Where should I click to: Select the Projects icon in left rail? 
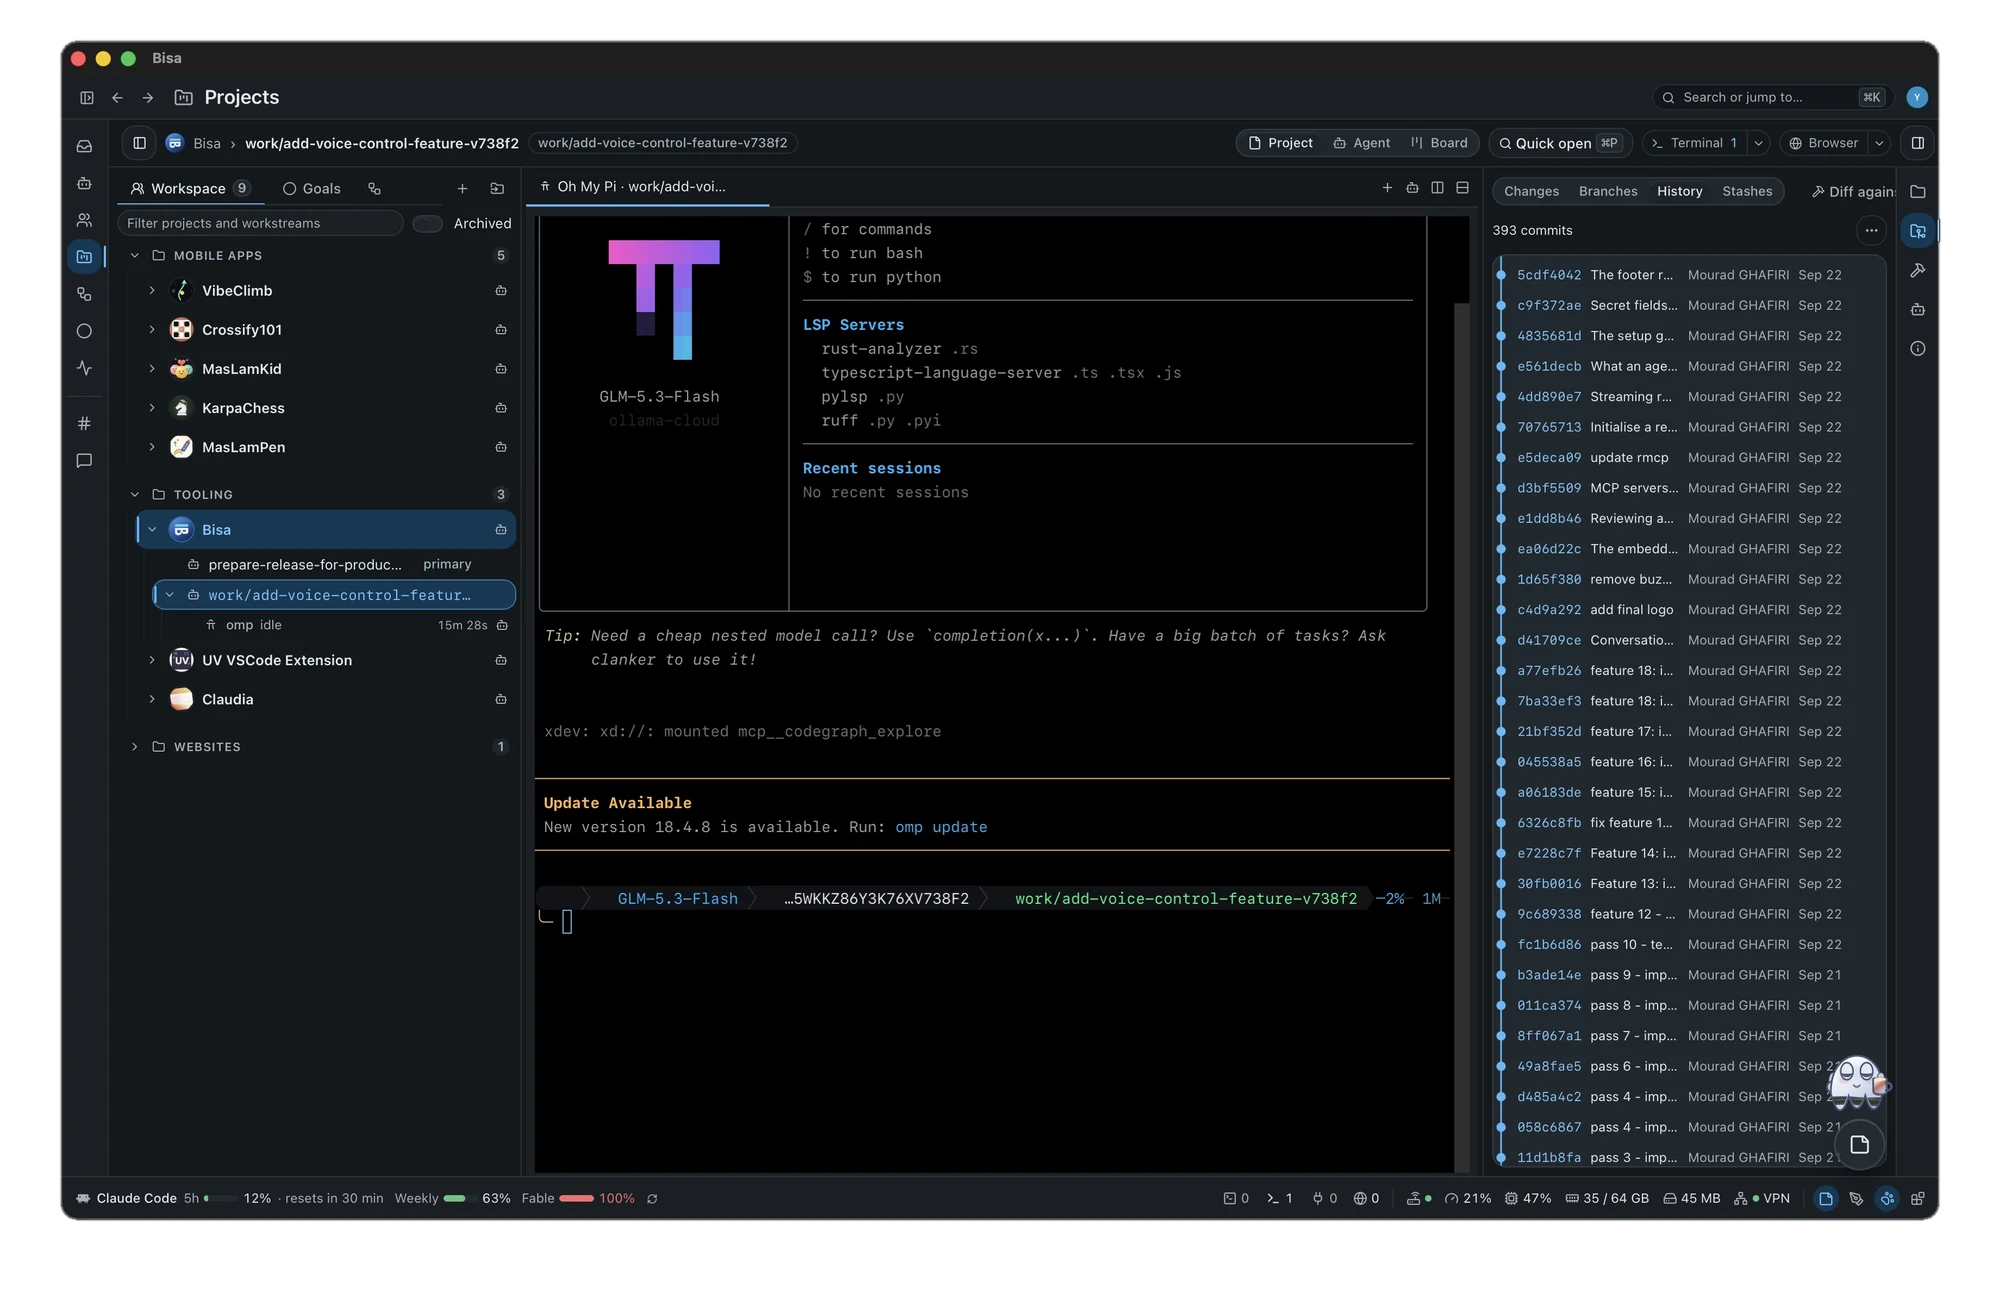click(x=85, y=257)
